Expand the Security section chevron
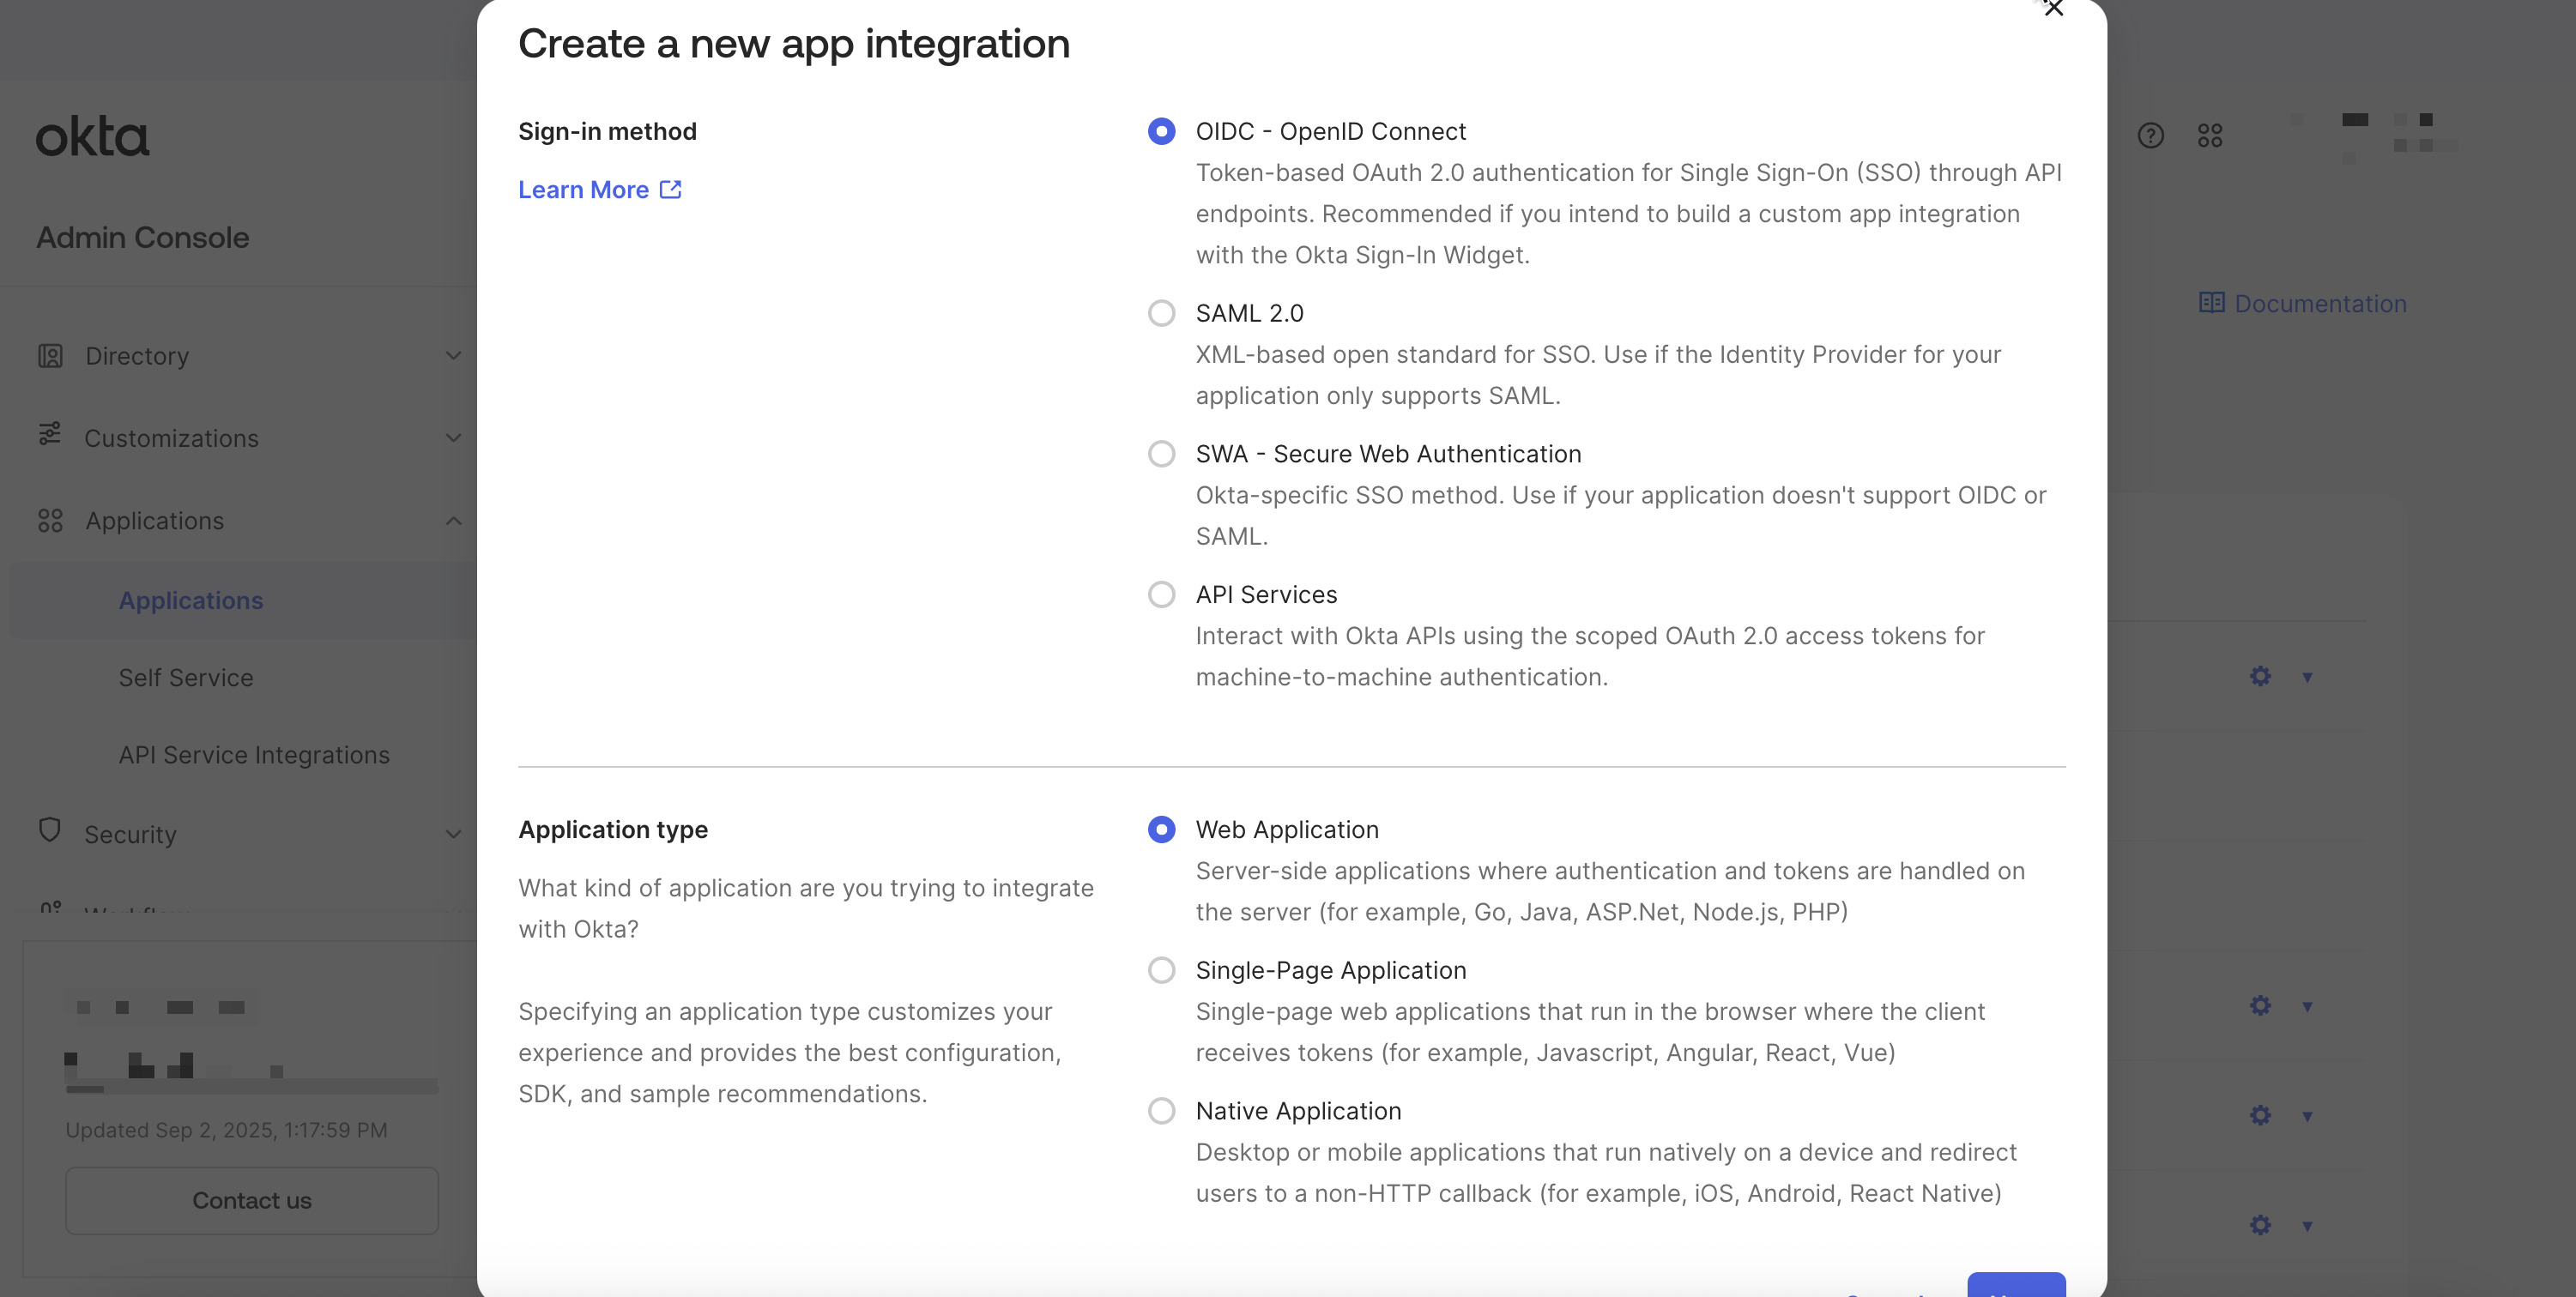Screen dimensions: 2576x1297 click(454, 834)
